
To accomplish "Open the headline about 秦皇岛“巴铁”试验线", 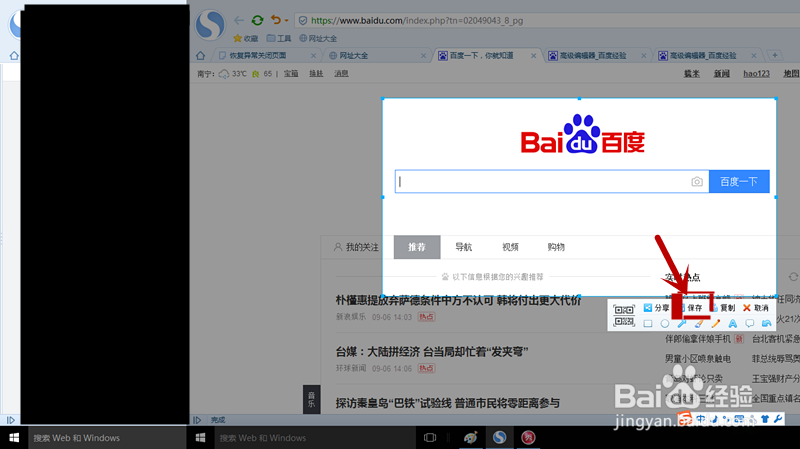I will 447,403.
